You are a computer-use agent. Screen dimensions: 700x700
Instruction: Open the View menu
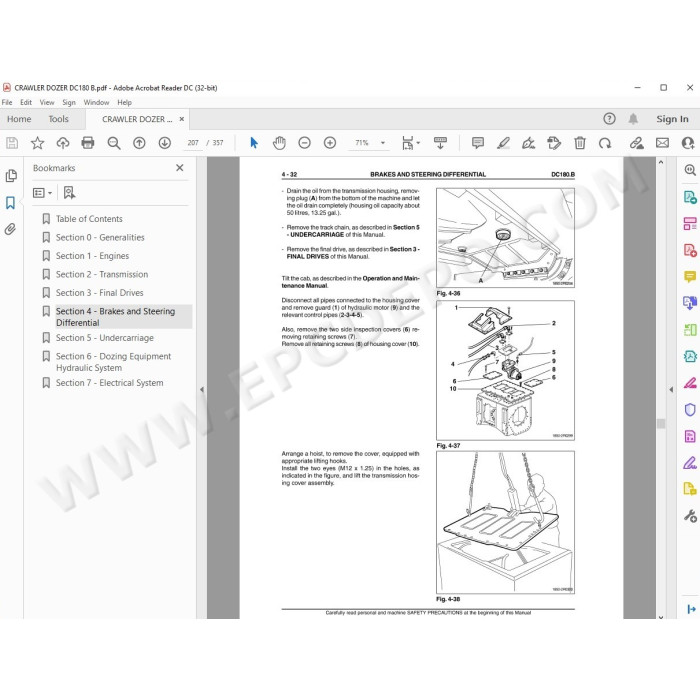47,102
